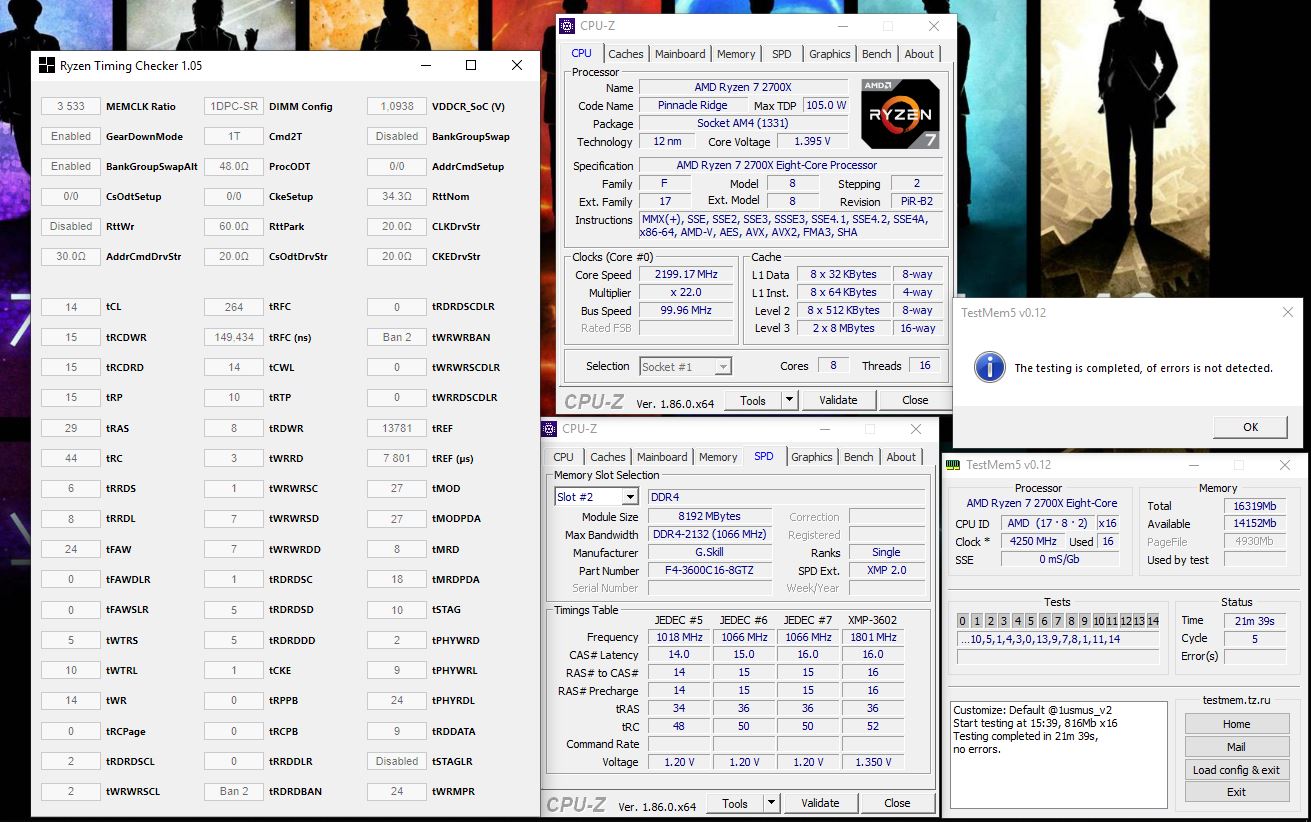Switch to Caches tab in the upper CPU-Z window
Viewport: 1311px width, 822px height.
click(626, 54)
